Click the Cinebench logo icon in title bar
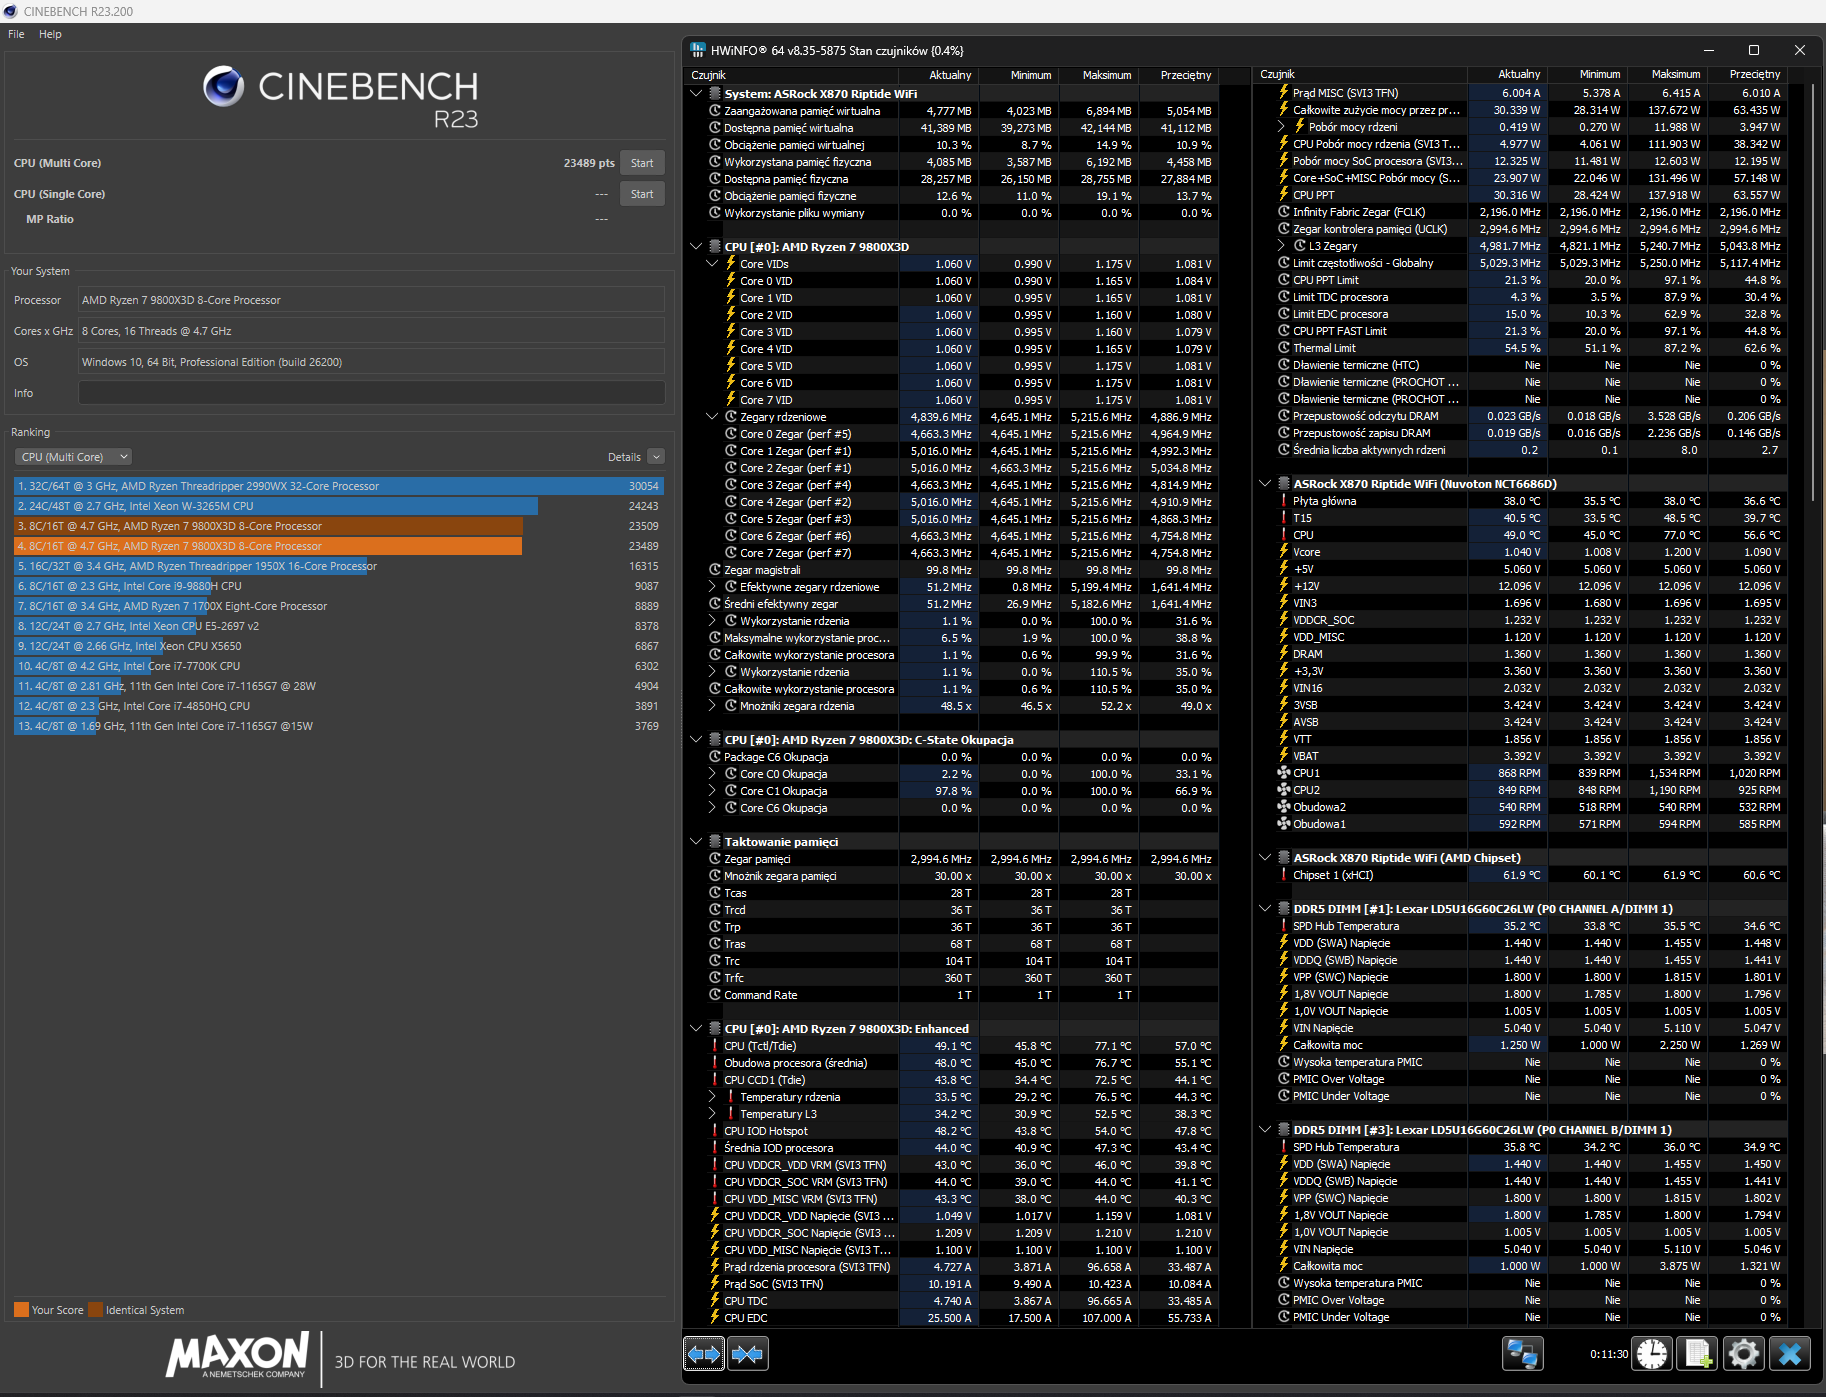Image resolution: width=1826 pixels, height=1397 pixels. coord(11,11)
